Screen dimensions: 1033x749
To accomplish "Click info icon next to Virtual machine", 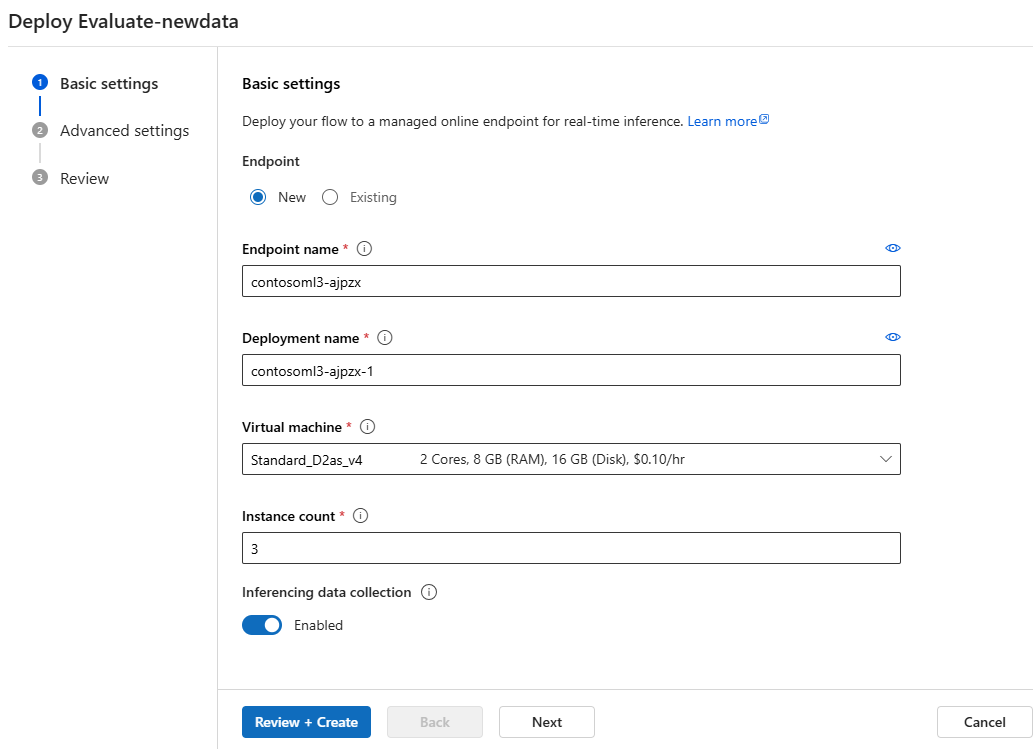I will pyautogui.click(x=367, y=427).
